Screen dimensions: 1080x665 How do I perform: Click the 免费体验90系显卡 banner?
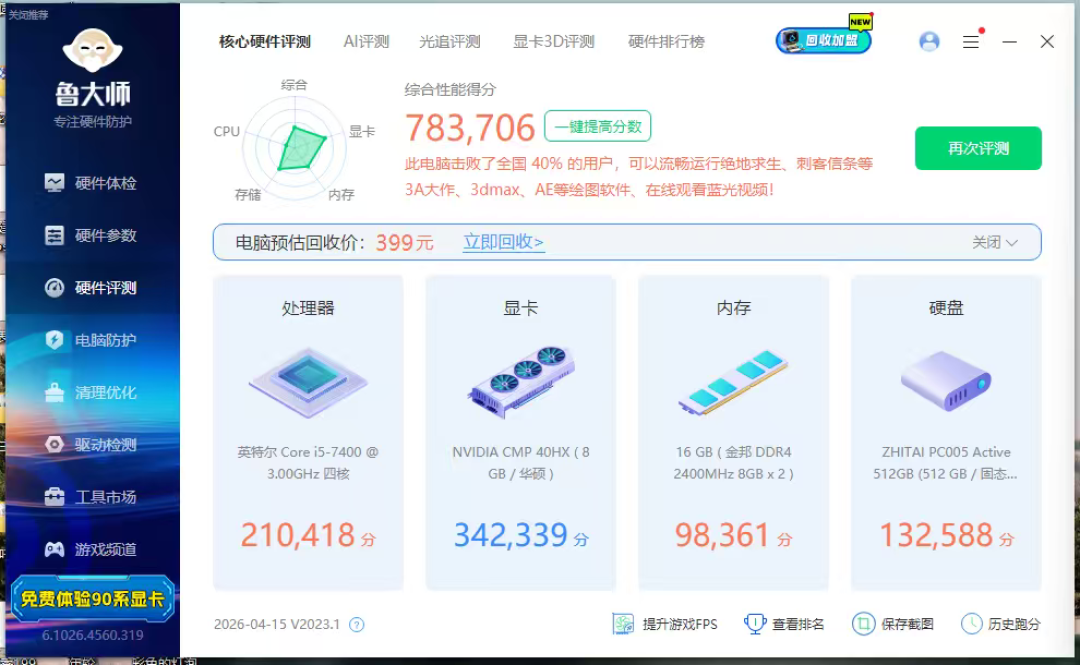point(92,598)
